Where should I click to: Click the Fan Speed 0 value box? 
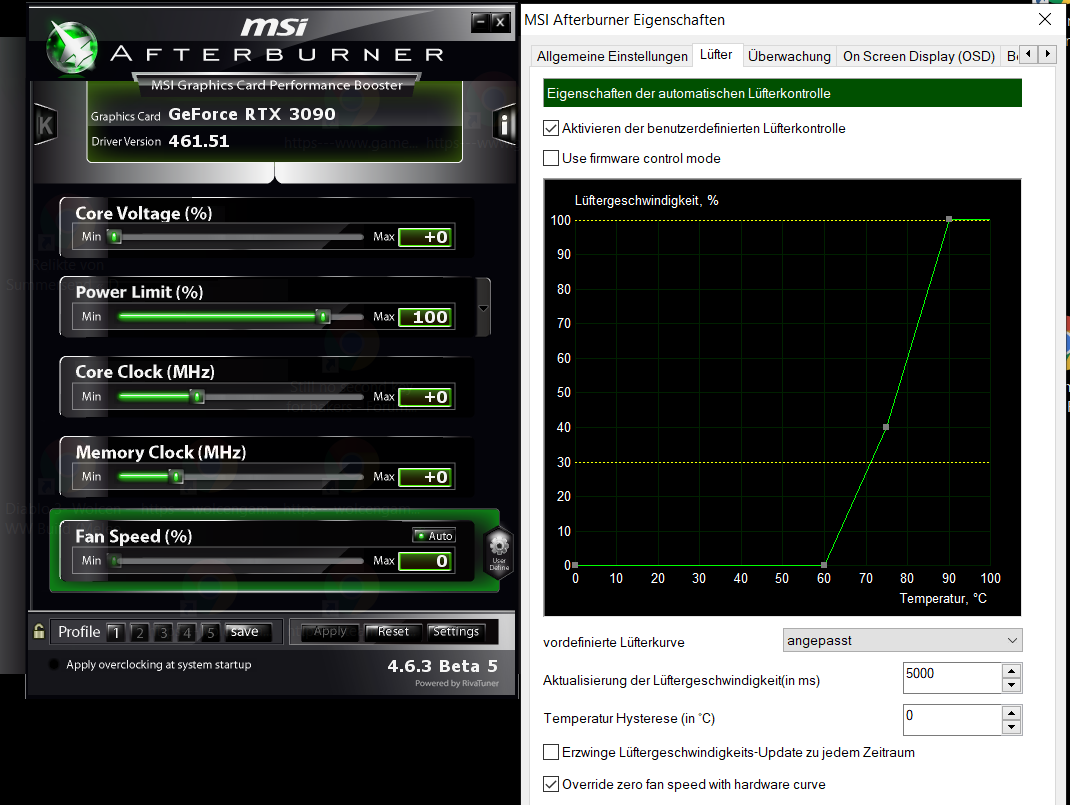pos(426,561)
